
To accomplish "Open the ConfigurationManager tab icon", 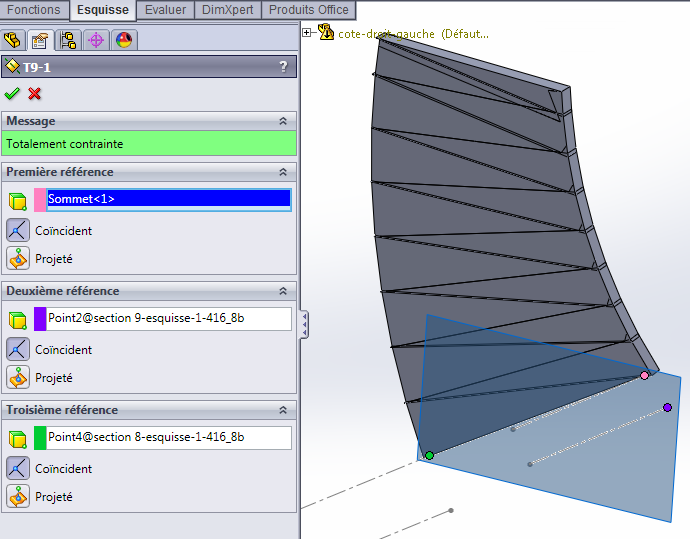I will (x=68, y=40).
